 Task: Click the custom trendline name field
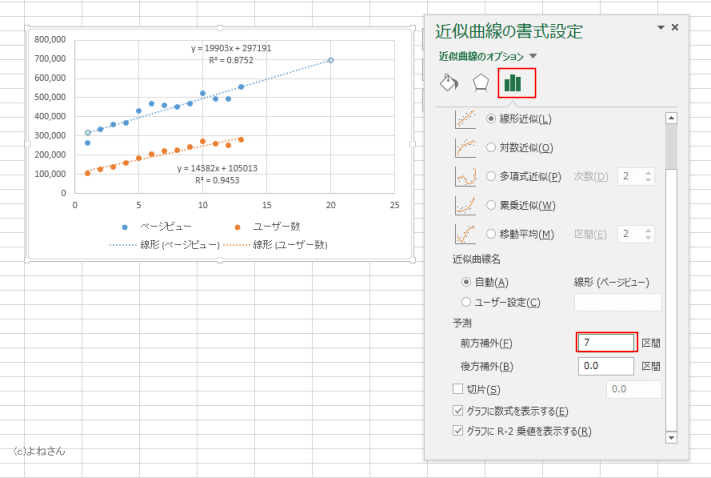click(618, 302)
